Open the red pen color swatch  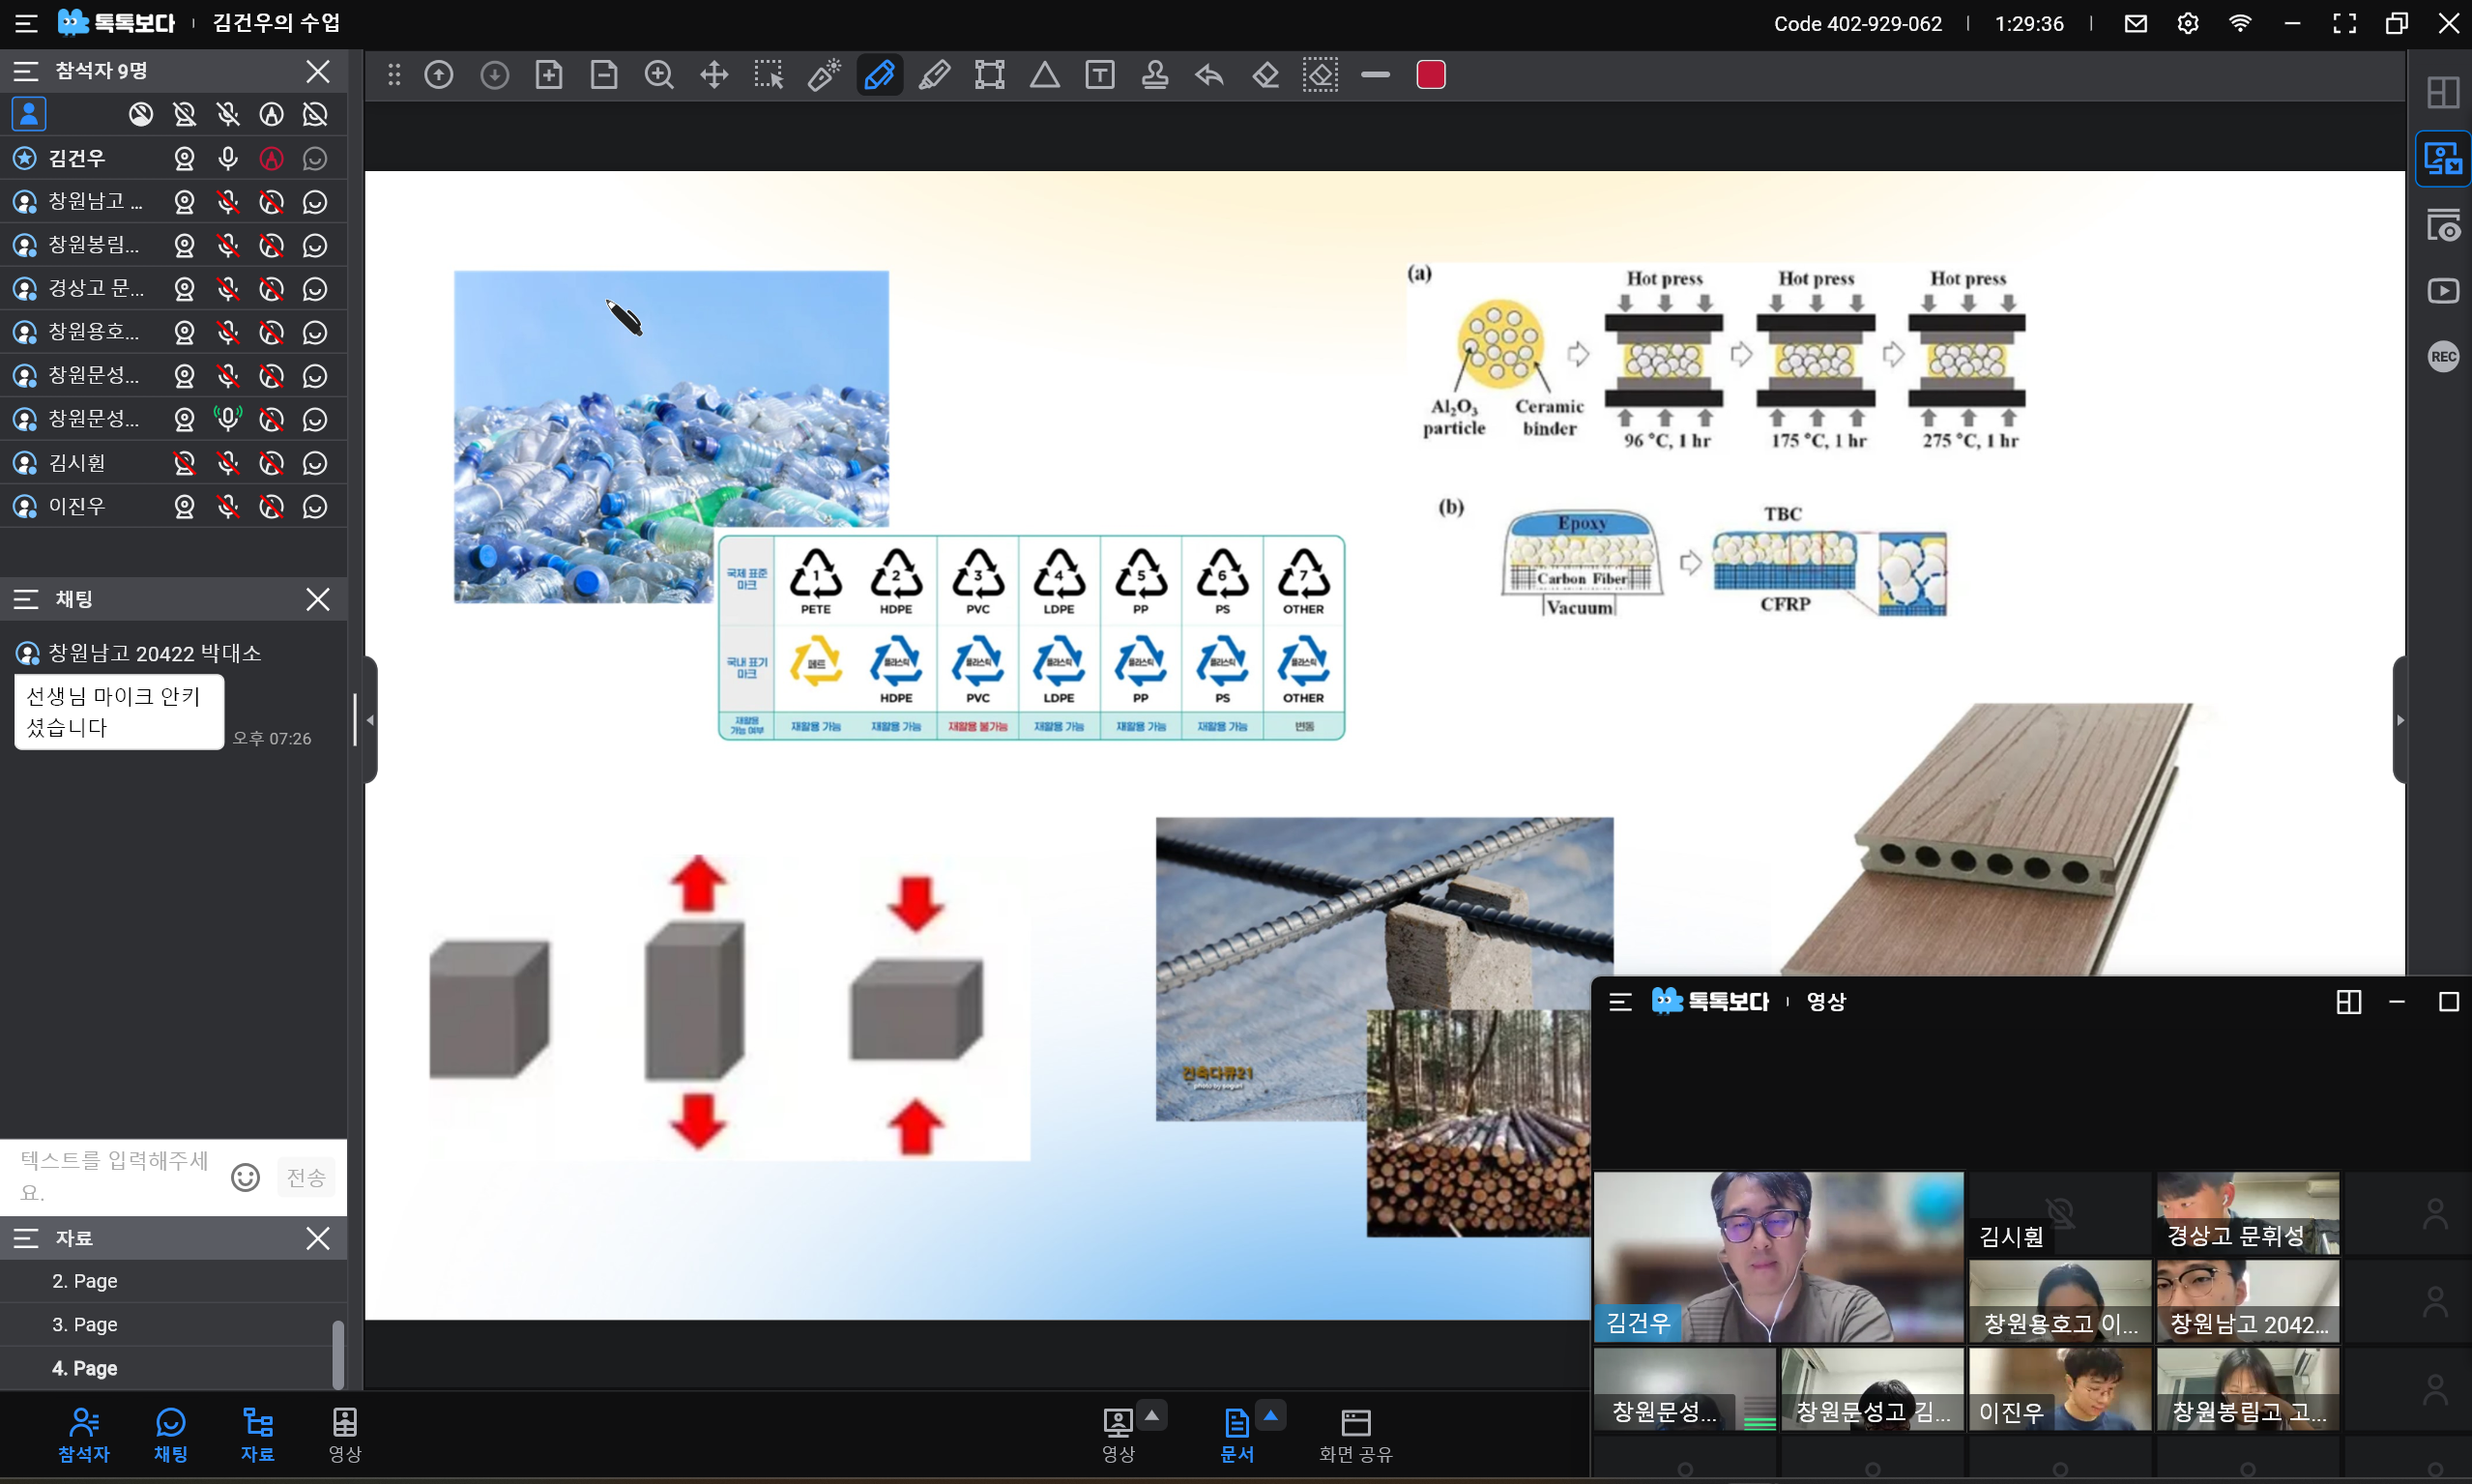[1431, 75]
